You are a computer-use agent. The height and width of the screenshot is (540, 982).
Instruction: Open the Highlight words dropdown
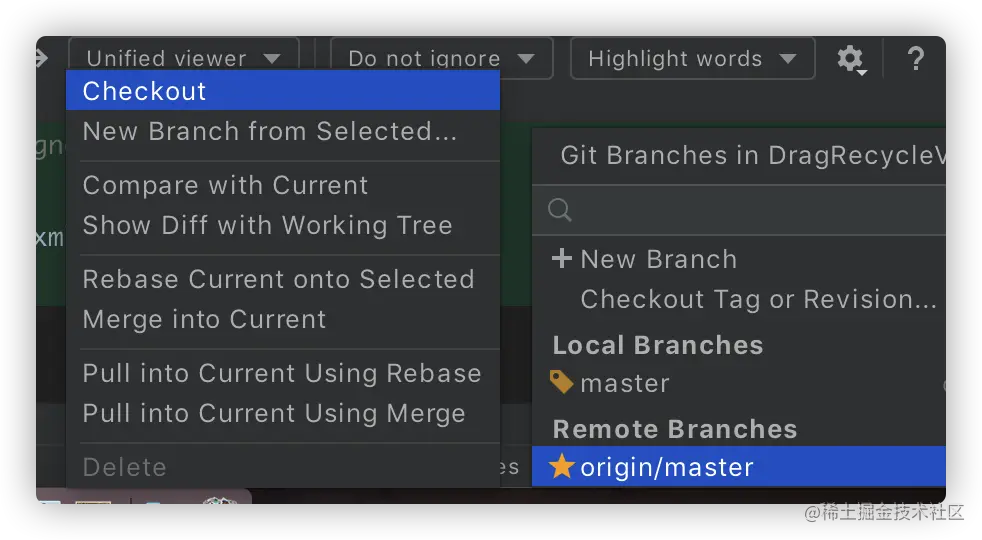click(693, 58)
